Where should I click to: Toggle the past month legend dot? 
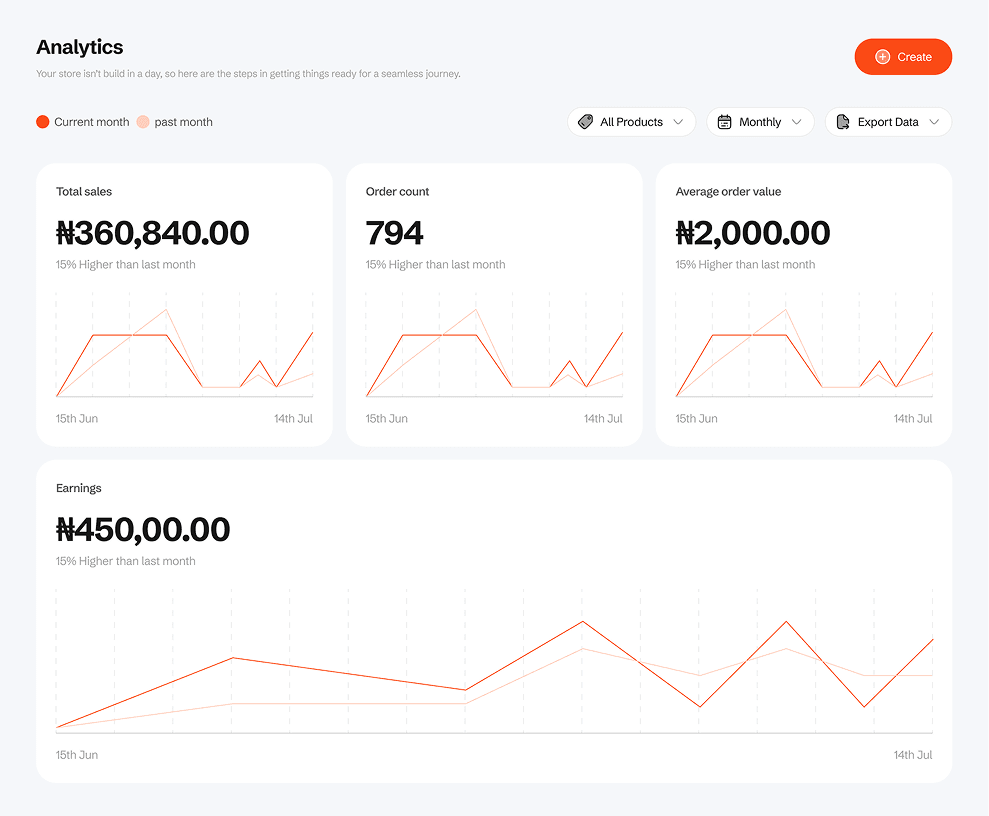point(143,122)
